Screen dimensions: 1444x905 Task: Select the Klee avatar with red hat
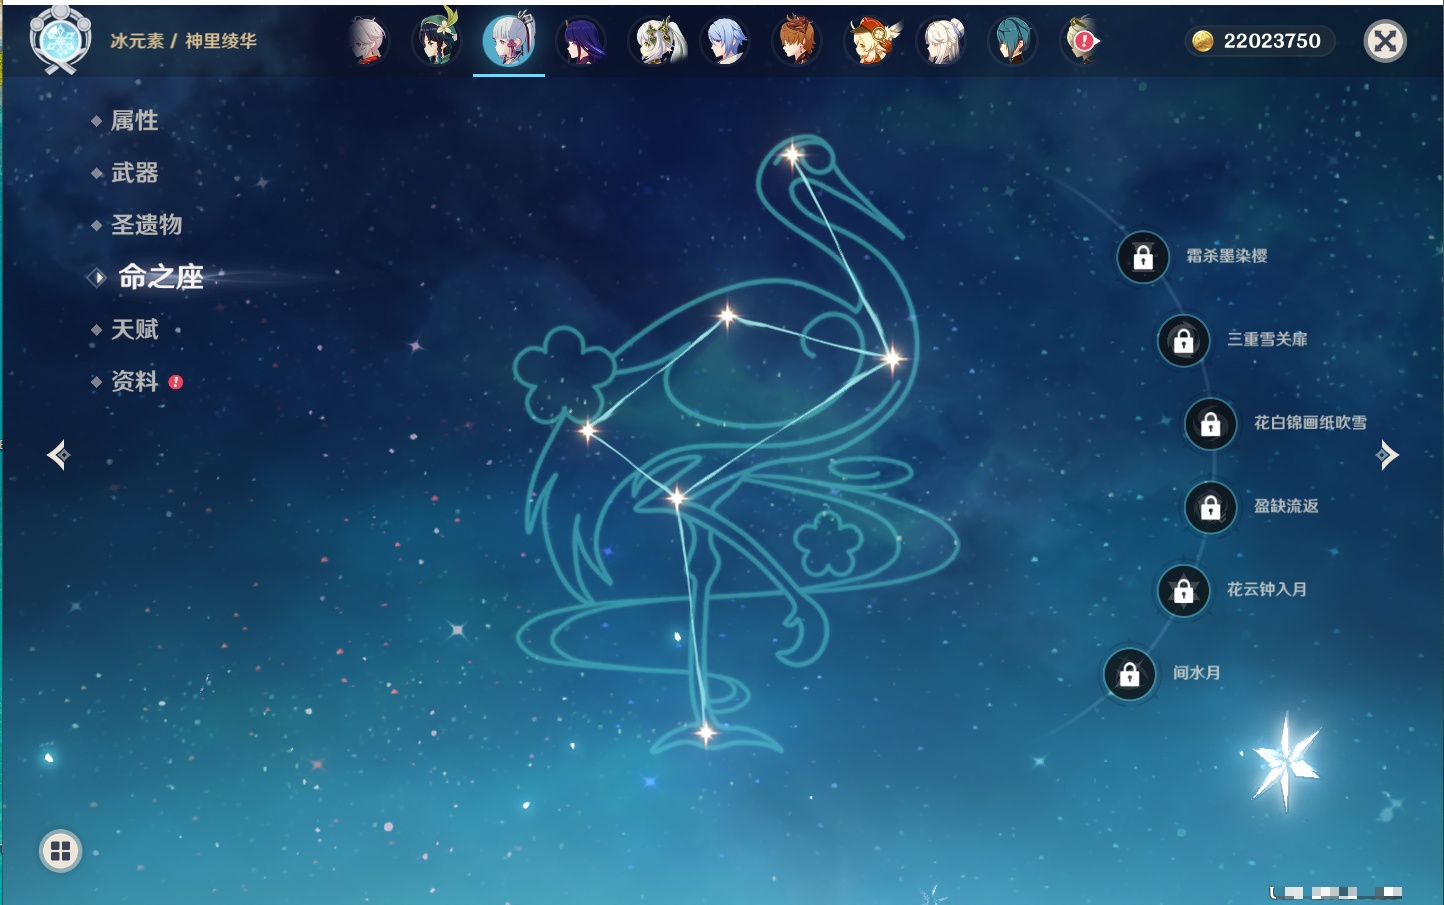(872, 41)
